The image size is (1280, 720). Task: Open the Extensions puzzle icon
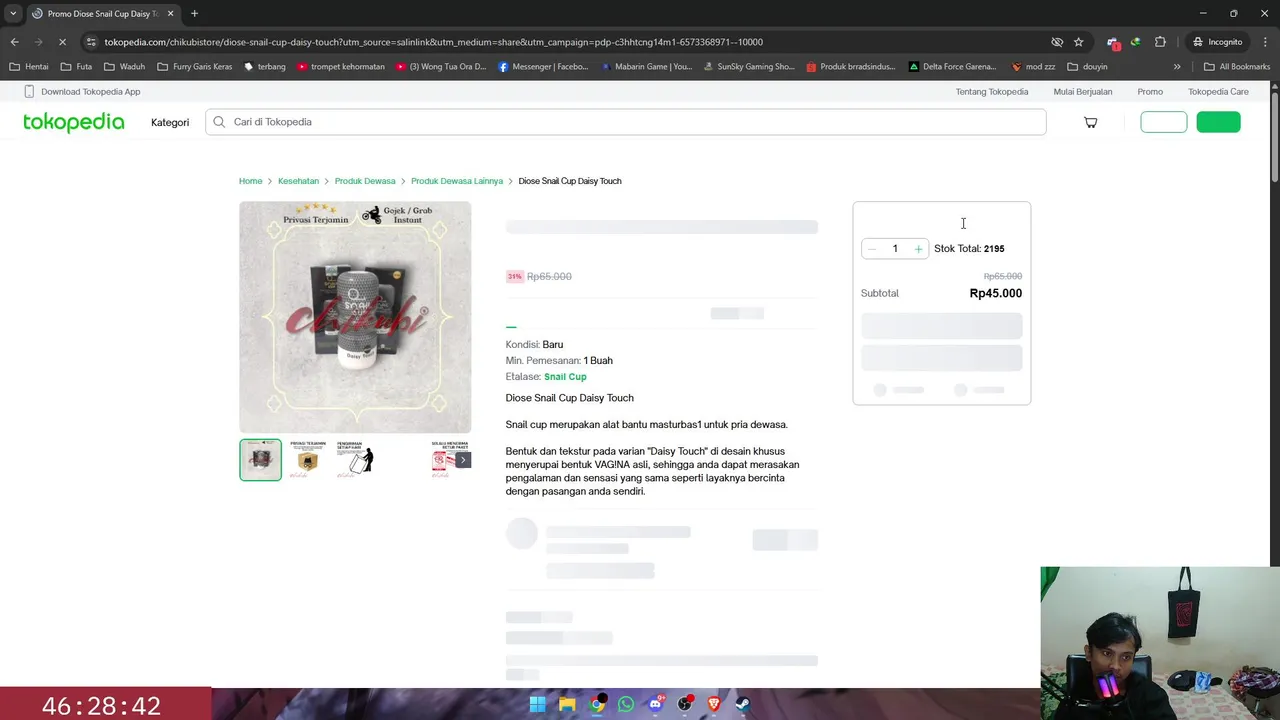(x=1160, y=42)
